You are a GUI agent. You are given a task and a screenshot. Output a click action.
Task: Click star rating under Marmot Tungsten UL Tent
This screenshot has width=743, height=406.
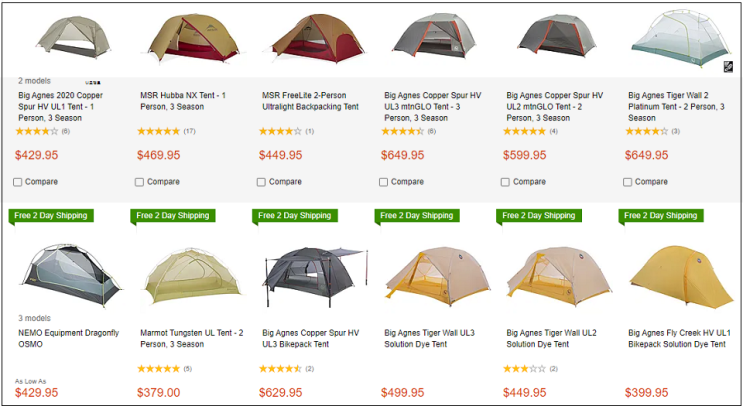tap(158, 368)
